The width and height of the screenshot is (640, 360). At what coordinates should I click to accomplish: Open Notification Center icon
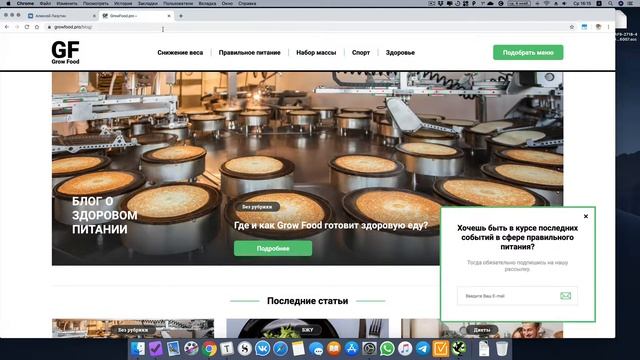point(631,3)
